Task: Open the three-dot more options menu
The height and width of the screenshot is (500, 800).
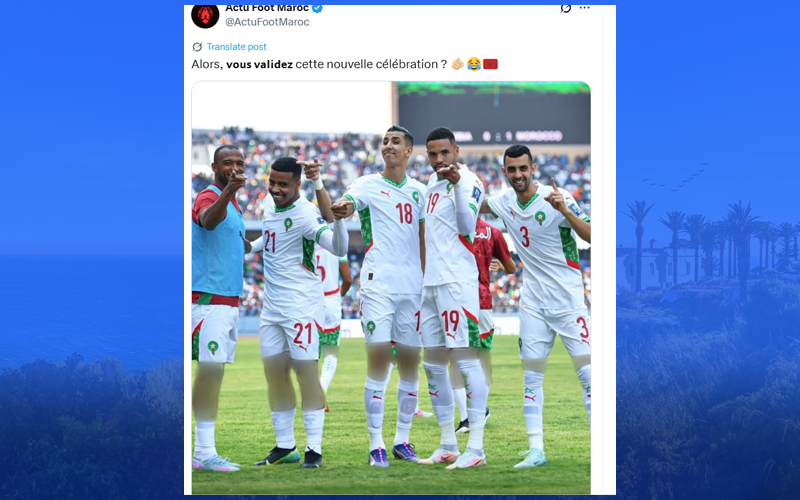Action: [585, 8]
